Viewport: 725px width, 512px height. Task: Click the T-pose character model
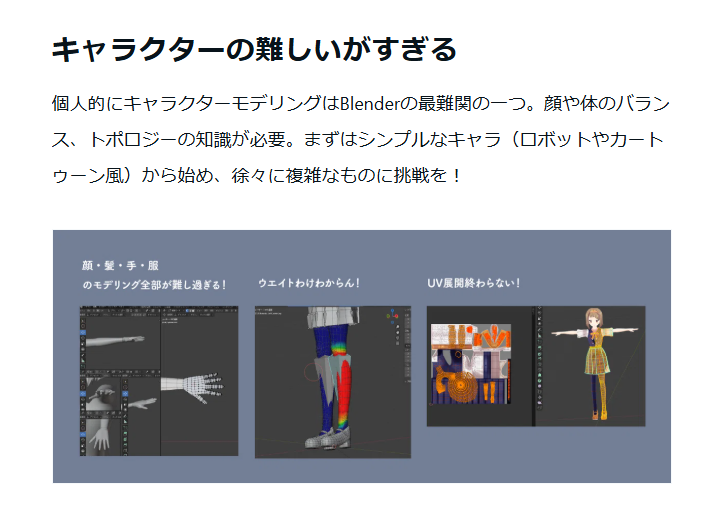(595, 364)
